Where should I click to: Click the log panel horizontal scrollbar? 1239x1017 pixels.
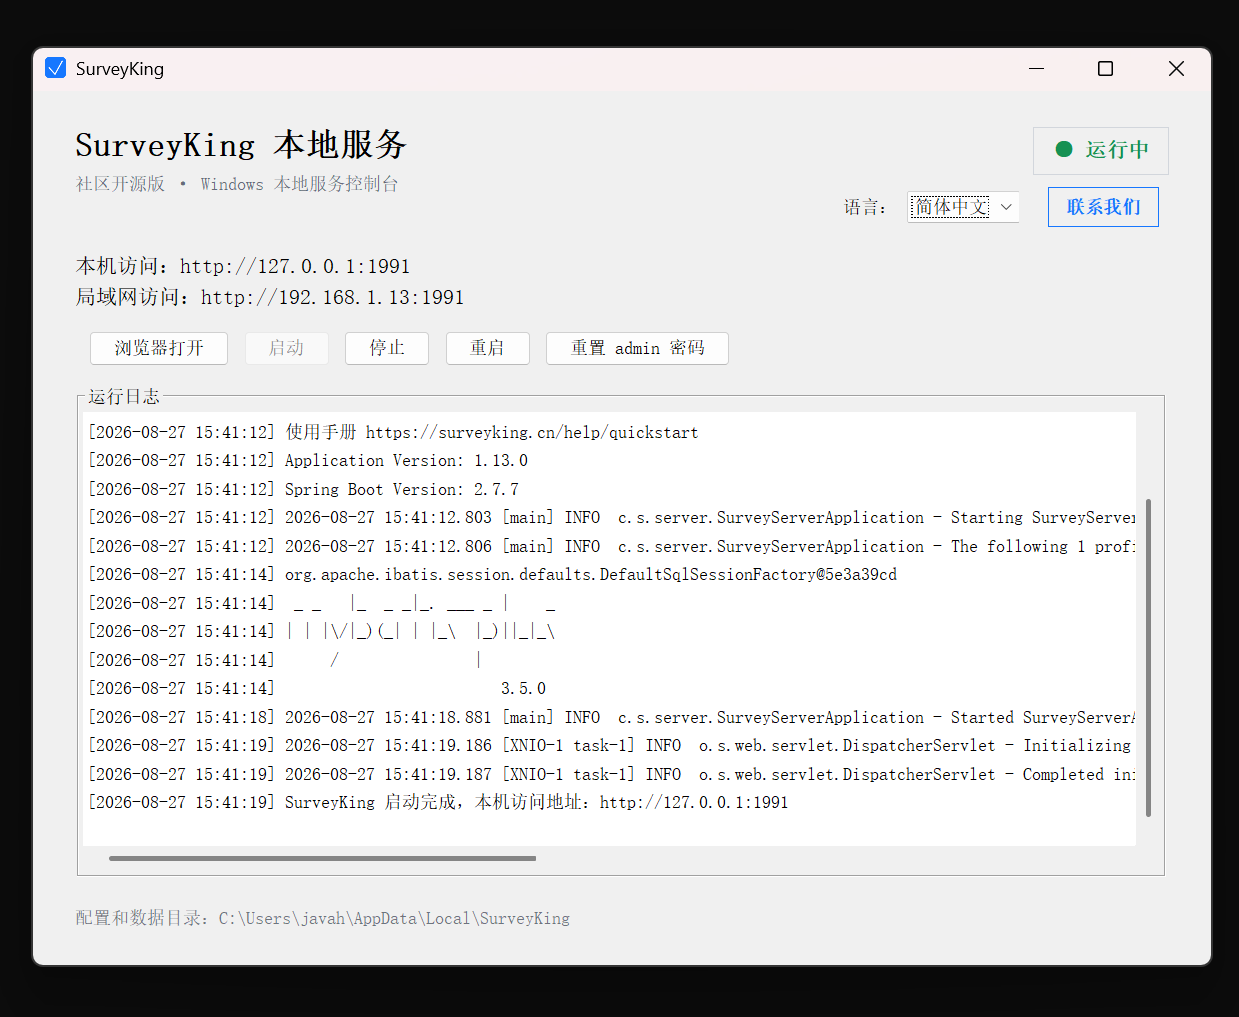pyautogui.click(x=322, y=858)
